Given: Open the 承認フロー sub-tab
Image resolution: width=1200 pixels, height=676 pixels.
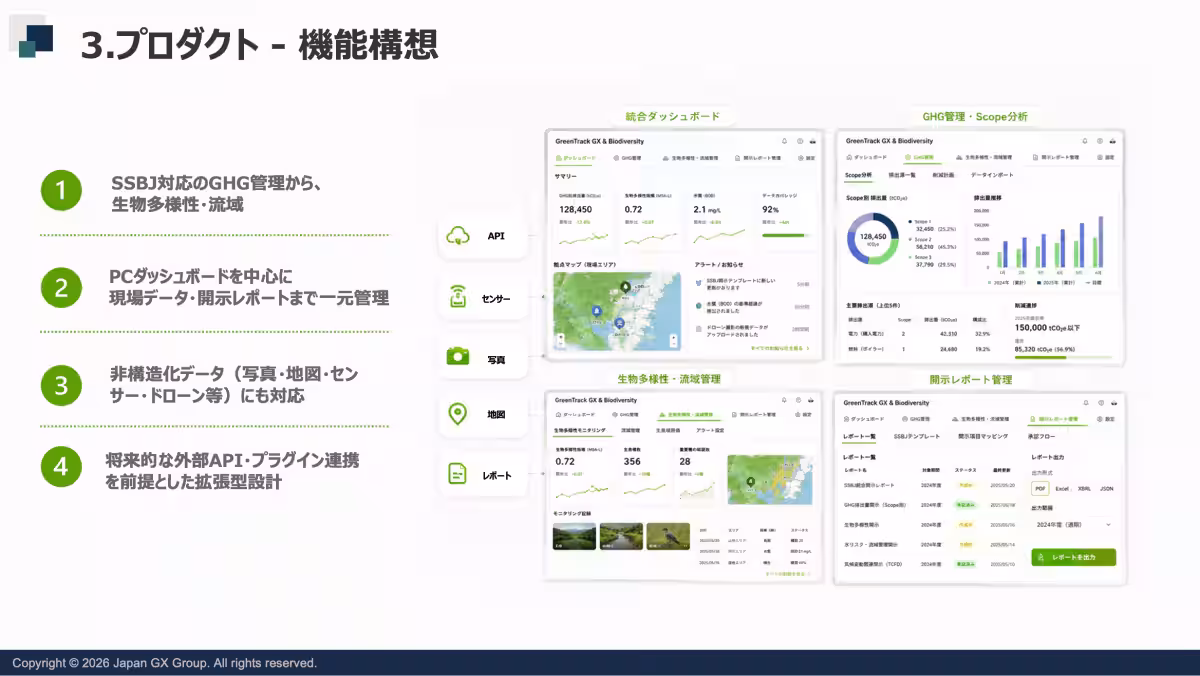Looking at the screenshot, I should point(1041,437).
